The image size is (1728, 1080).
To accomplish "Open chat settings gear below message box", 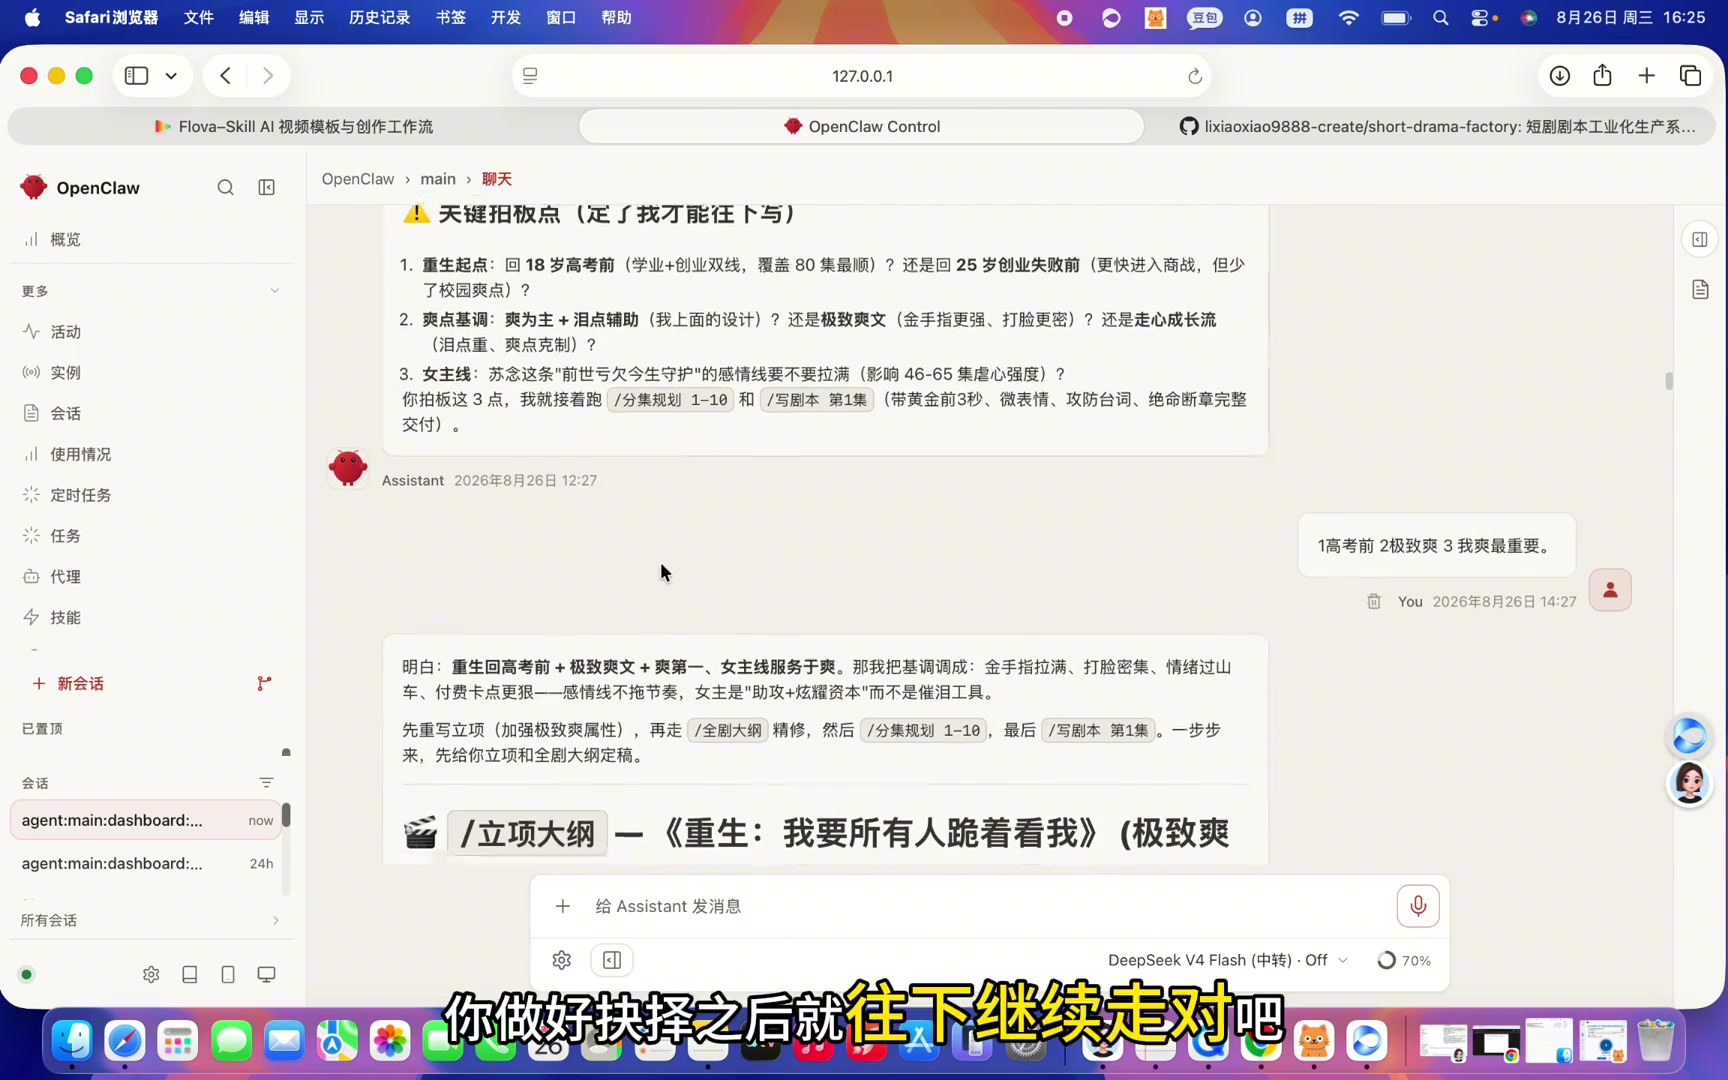I will (562, 960).
